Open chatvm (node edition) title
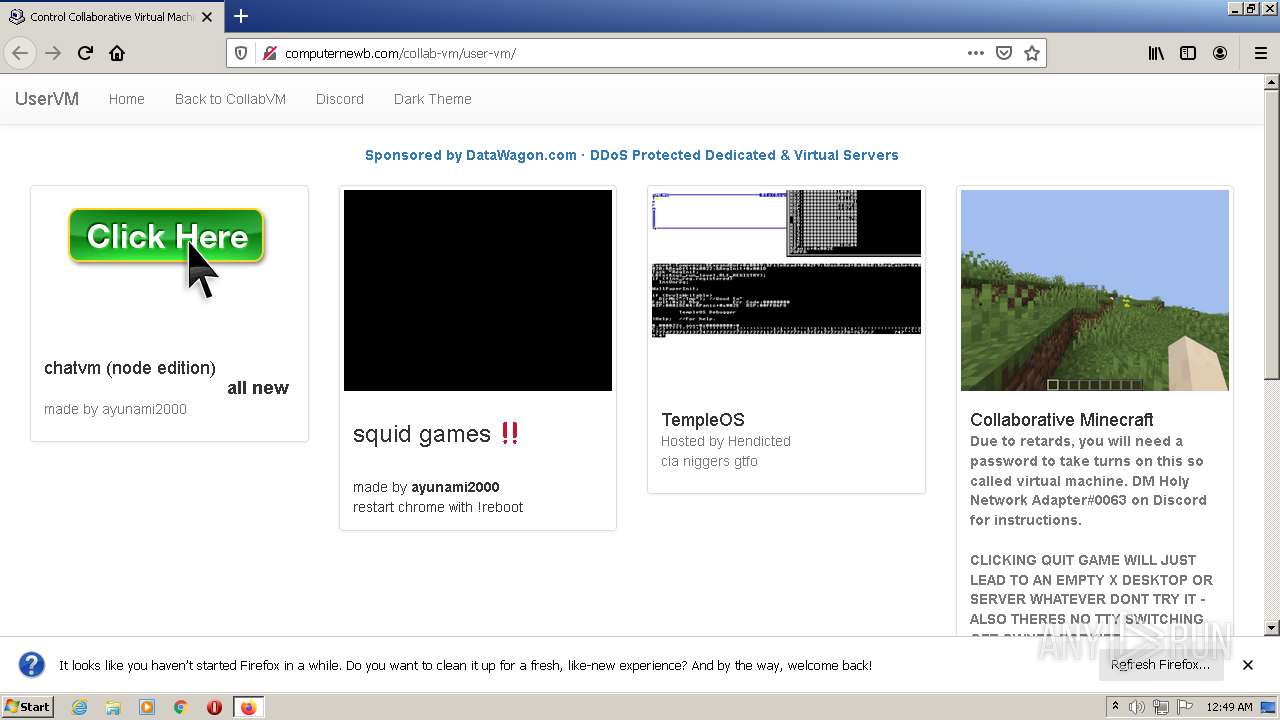 coord(130,368)
